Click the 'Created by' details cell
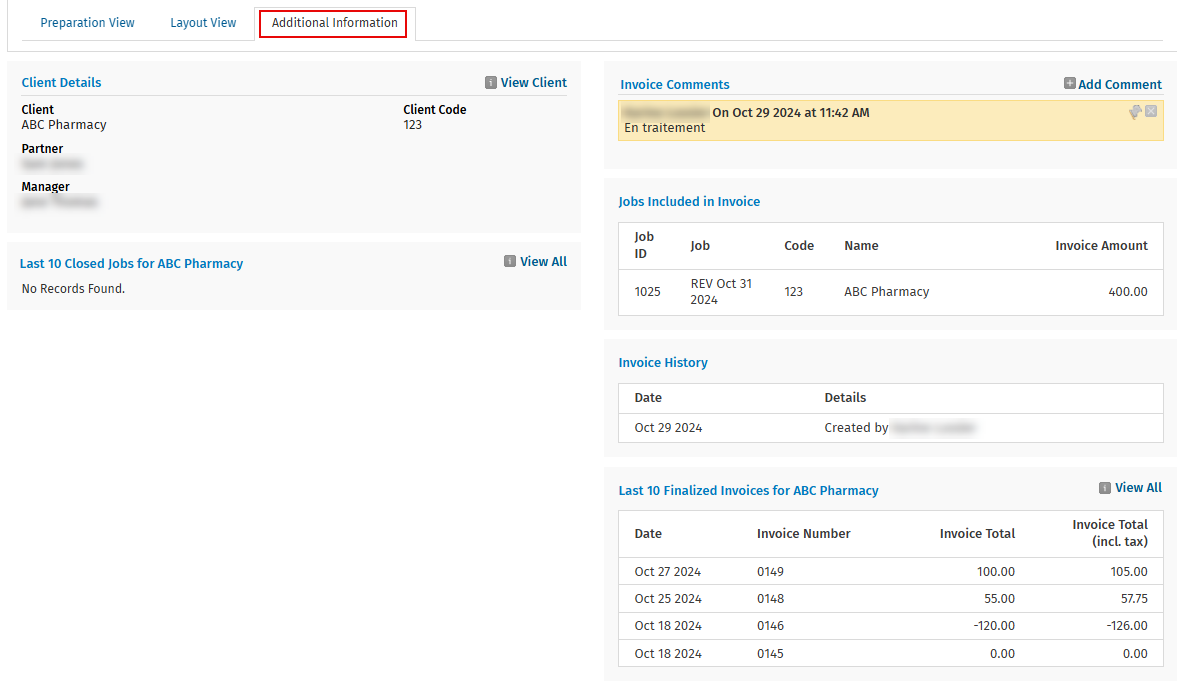This screenshot has width=1177, height=691. pos(899,428)
